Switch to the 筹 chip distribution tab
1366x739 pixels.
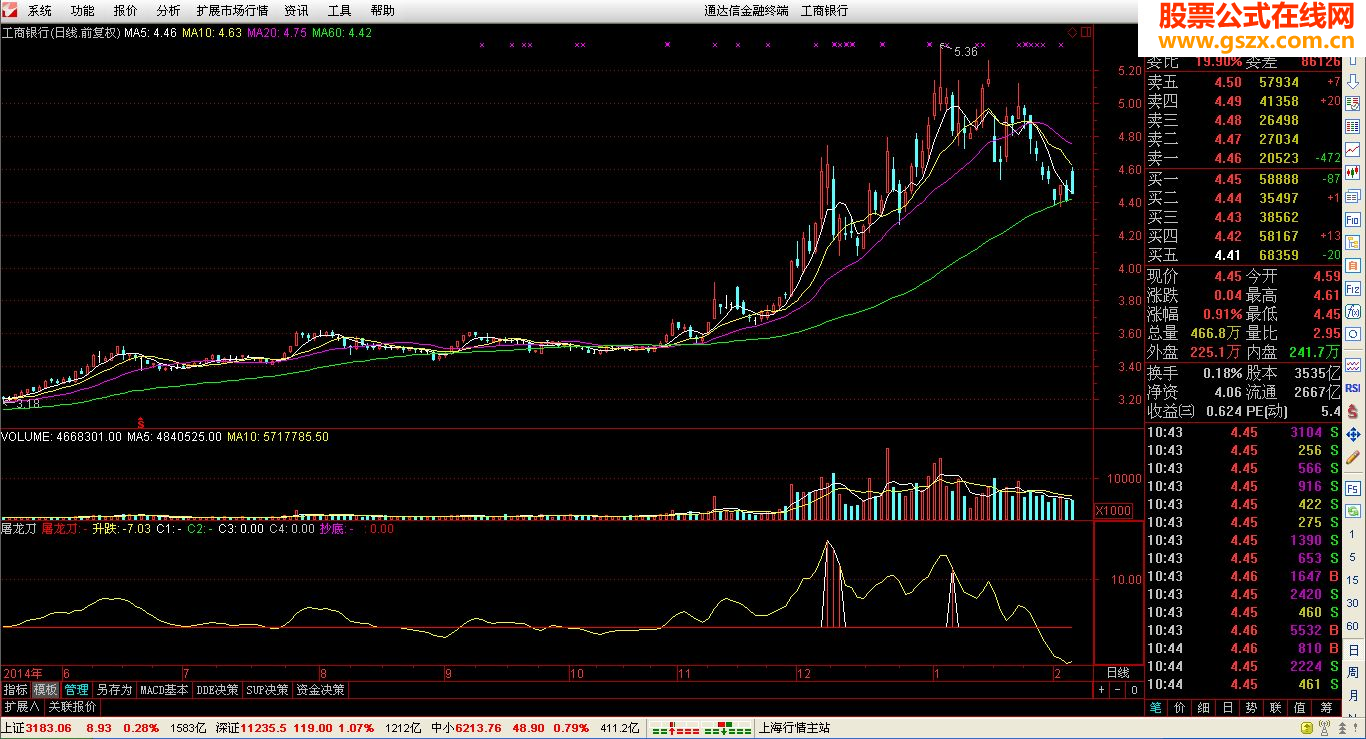1326,707
